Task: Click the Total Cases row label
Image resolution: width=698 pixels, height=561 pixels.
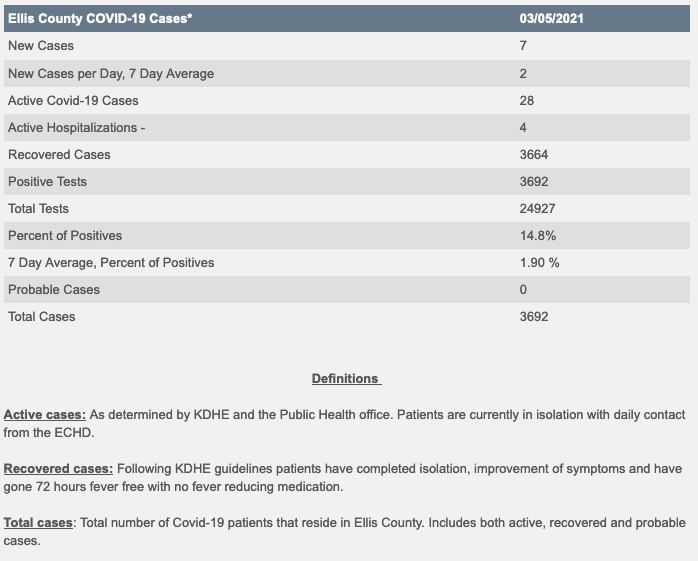Action: point(41,316)
